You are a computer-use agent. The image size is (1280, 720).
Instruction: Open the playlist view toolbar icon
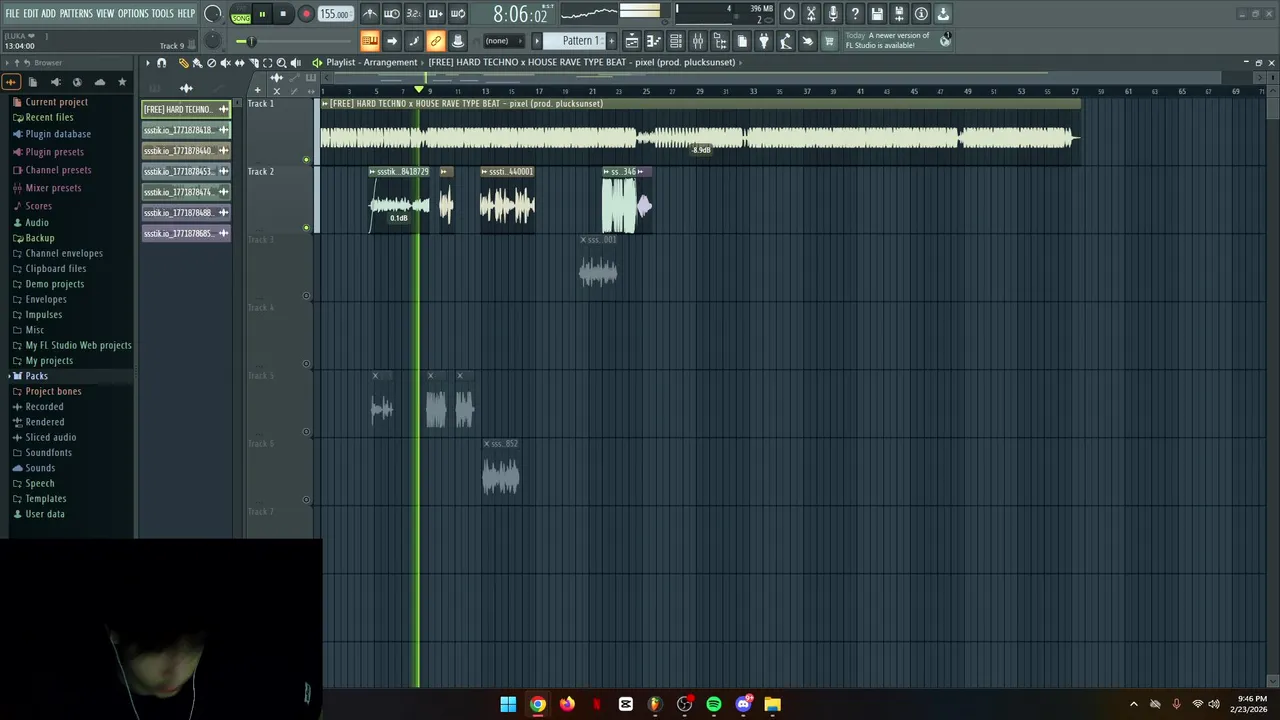632,41
